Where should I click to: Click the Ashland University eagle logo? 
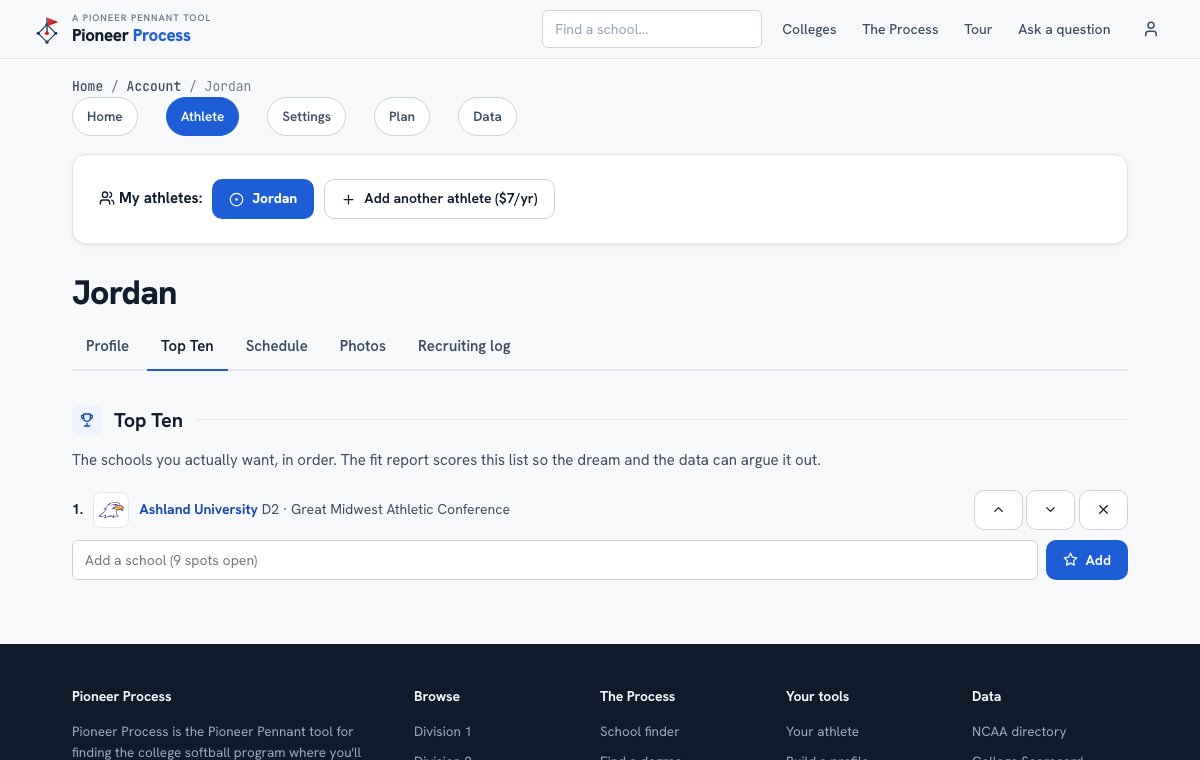point(111,510)
